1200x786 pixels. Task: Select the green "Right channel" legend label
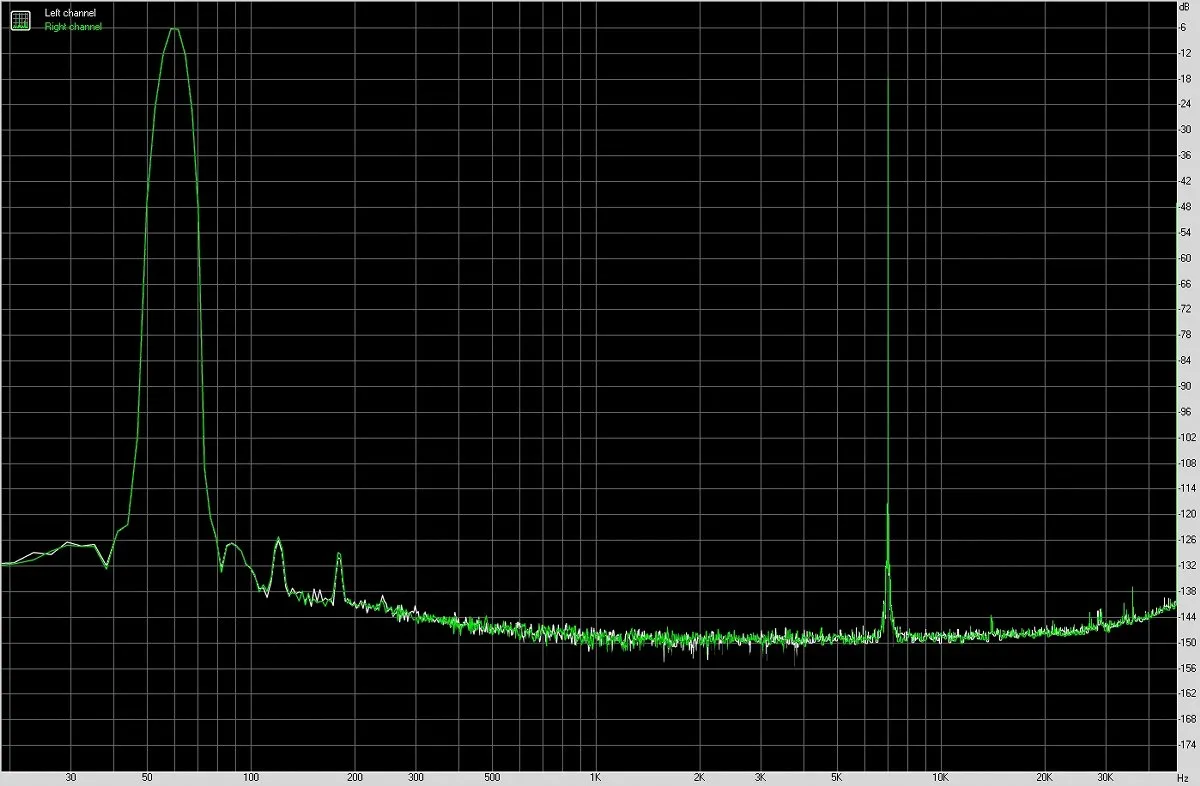pos(72,27)
